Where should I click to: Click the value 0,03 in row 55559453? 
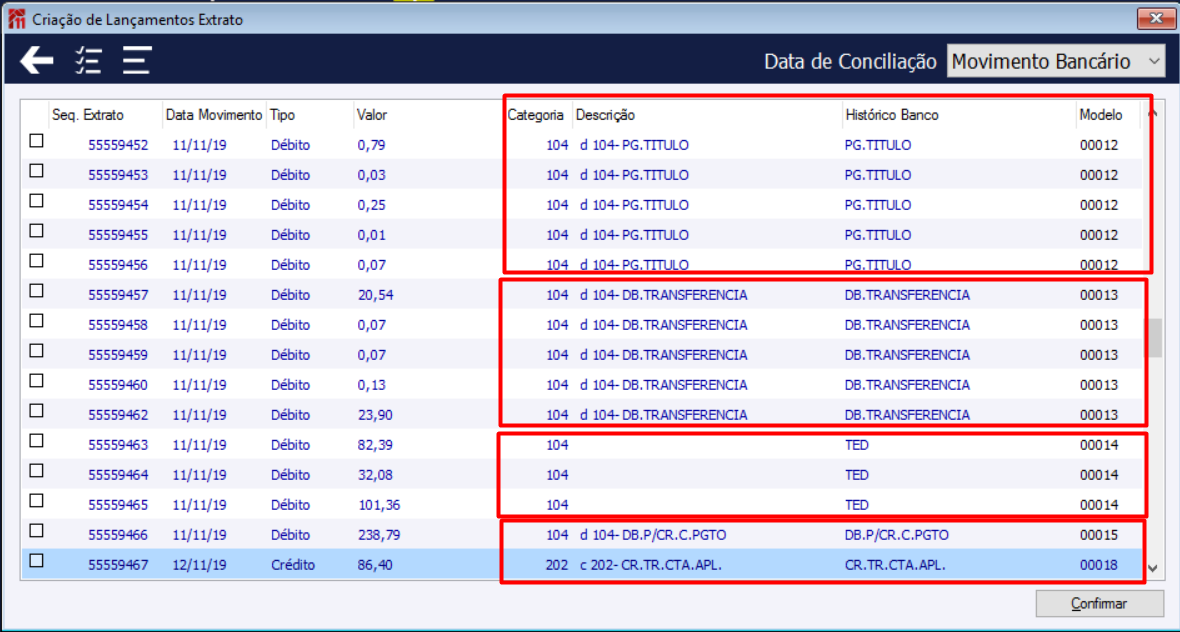pyautogui.click(x=372, y=175)
